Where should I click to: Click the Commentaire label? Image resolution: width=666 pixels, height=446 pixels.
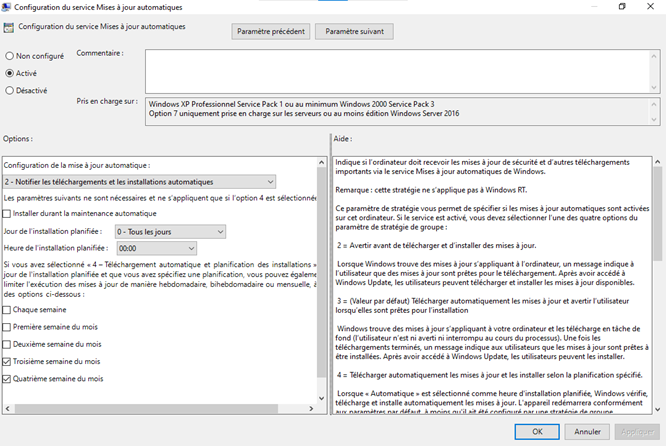pos(100,53)
